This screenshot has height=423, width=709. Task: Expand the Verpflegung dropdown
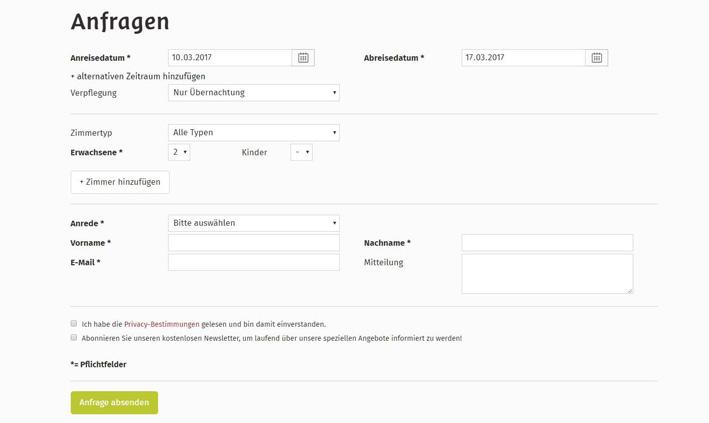coord(254,93)
